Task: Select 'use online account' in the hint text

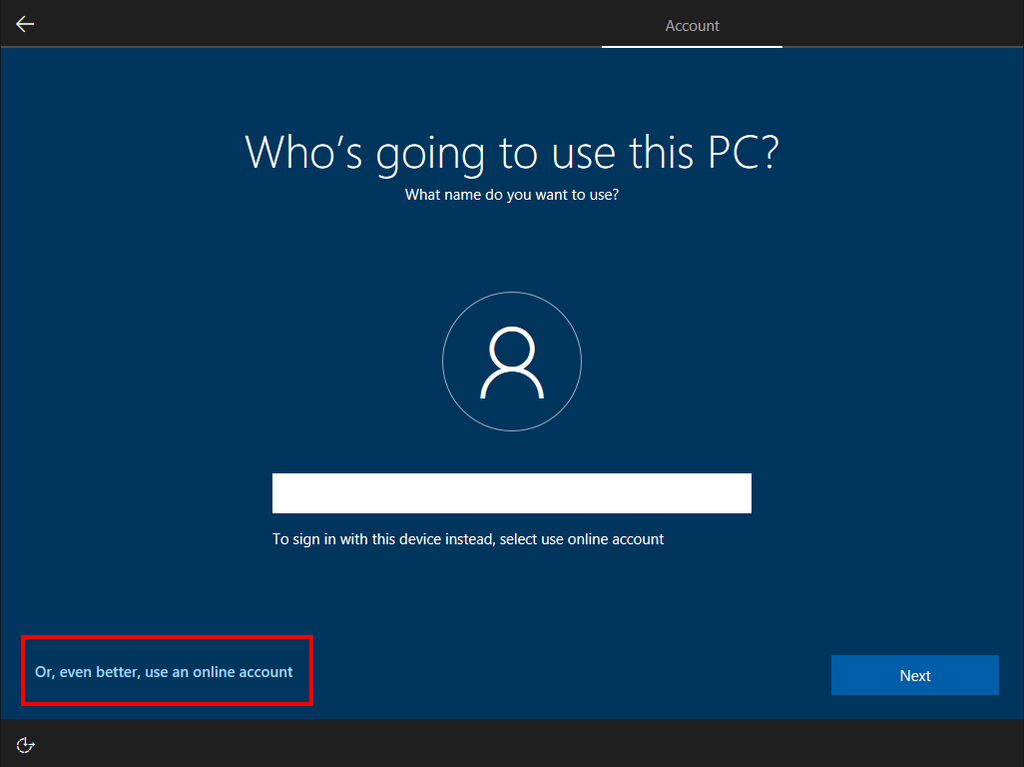Action: pos(601,539)
